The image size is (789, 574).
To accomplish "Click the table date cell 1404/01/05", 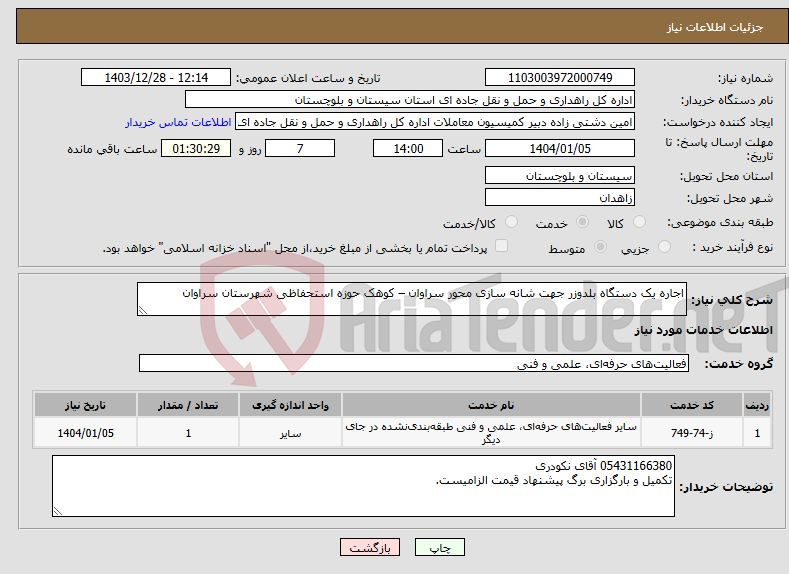I will click(85, 433).
